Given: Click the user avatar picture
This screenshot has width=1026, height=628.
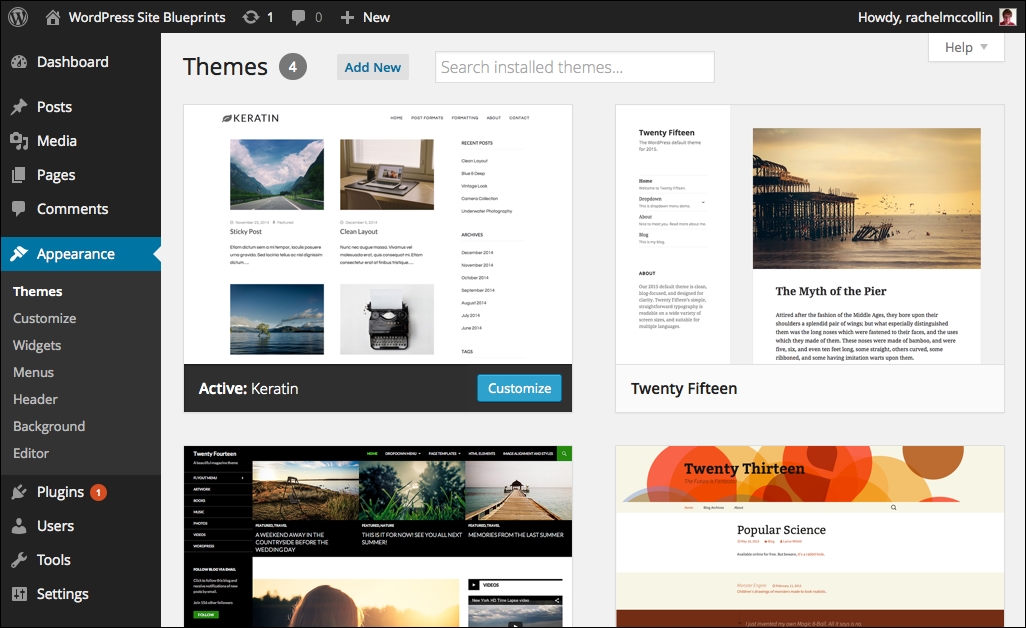Looking at the screenshot, I should [1008, 17].
